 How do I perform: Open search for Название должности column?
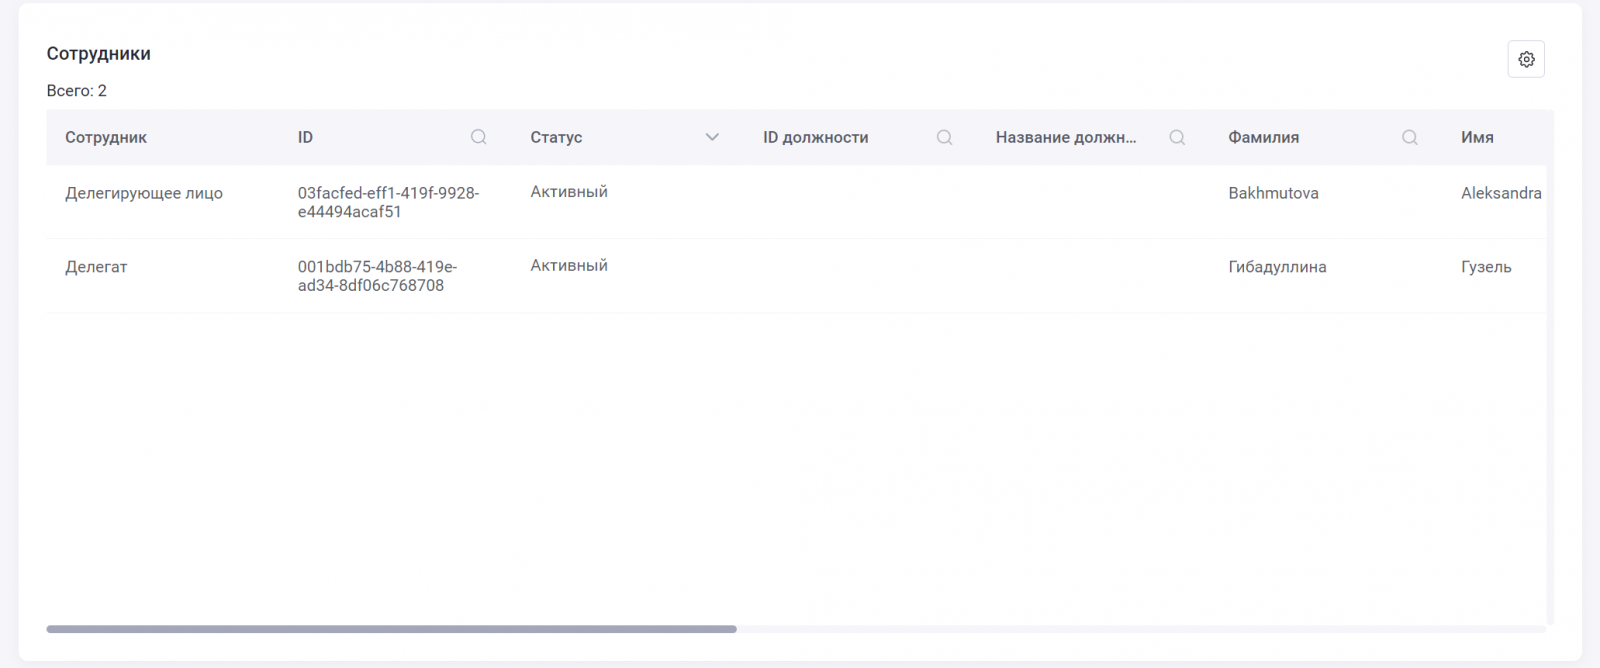click(1177, 137)
